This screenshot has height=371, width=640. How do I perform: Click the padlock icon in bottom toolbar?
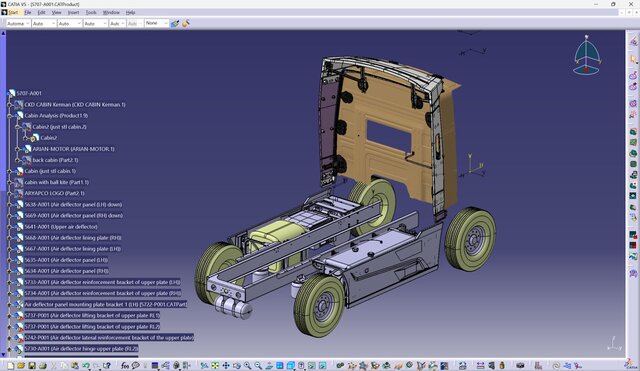click(x=502, y=366)
